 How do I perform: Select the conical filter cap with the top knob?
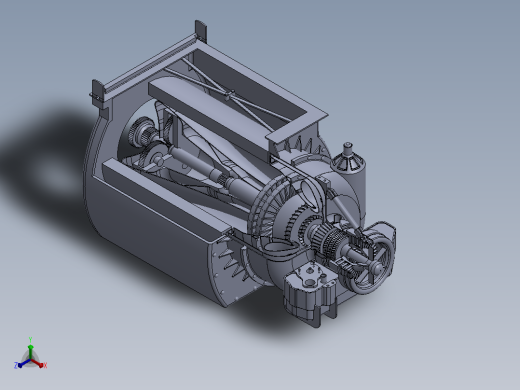(x=348, y=158)
